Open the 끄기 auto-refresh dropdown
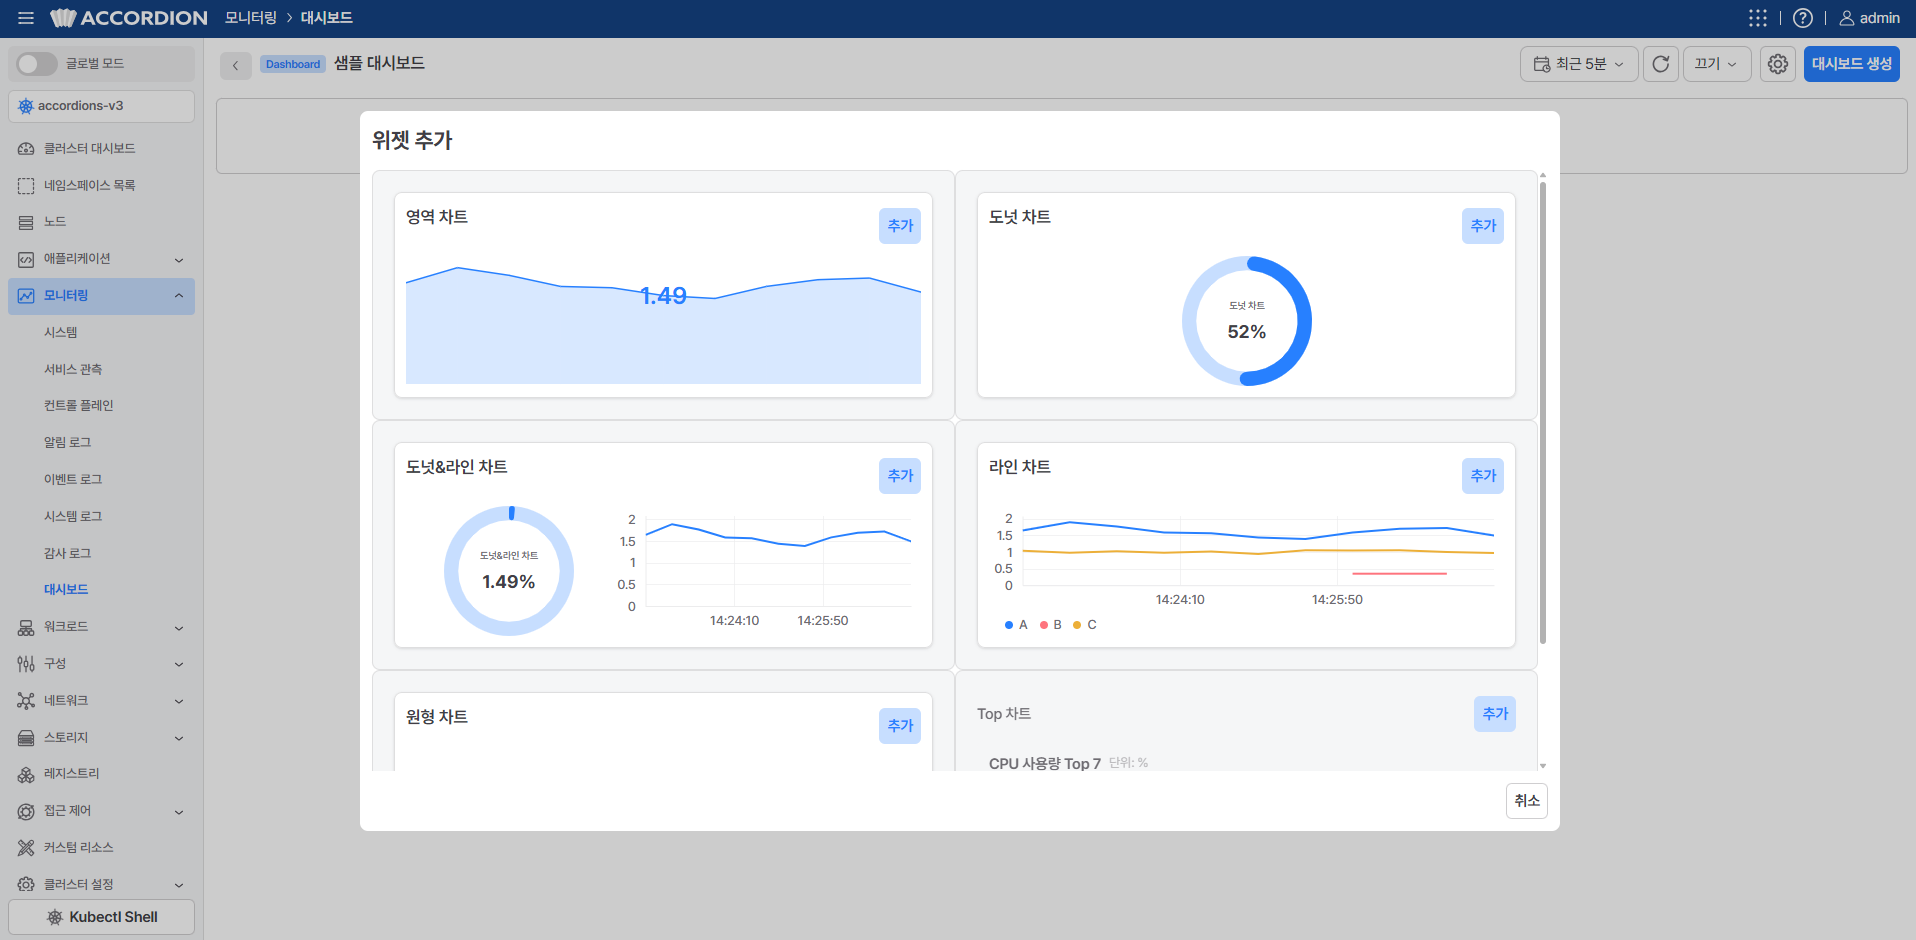Image resolution: width=1916 pixels, height=940 pixels. [x=1717, y=64]
